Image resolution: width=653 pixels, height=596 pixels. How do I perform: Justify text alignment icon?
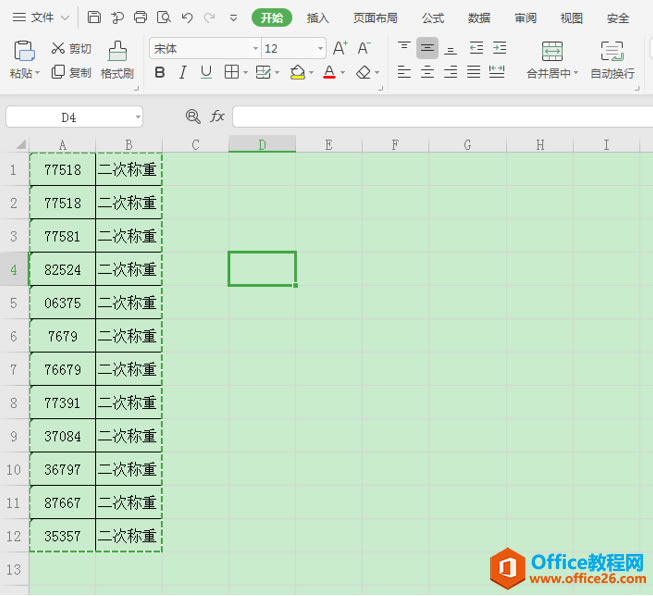point(474,72)
